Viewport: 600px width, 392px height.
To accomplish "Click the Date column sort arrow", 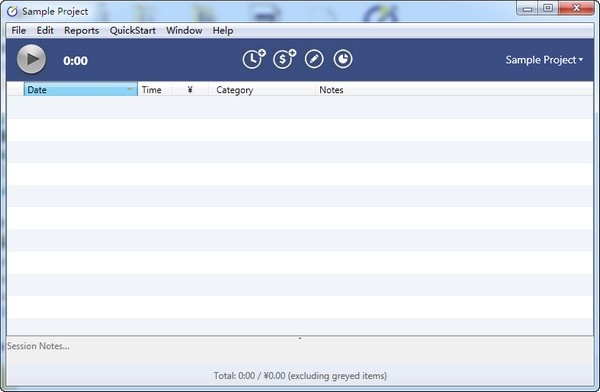I will click(x=130, y=89).
